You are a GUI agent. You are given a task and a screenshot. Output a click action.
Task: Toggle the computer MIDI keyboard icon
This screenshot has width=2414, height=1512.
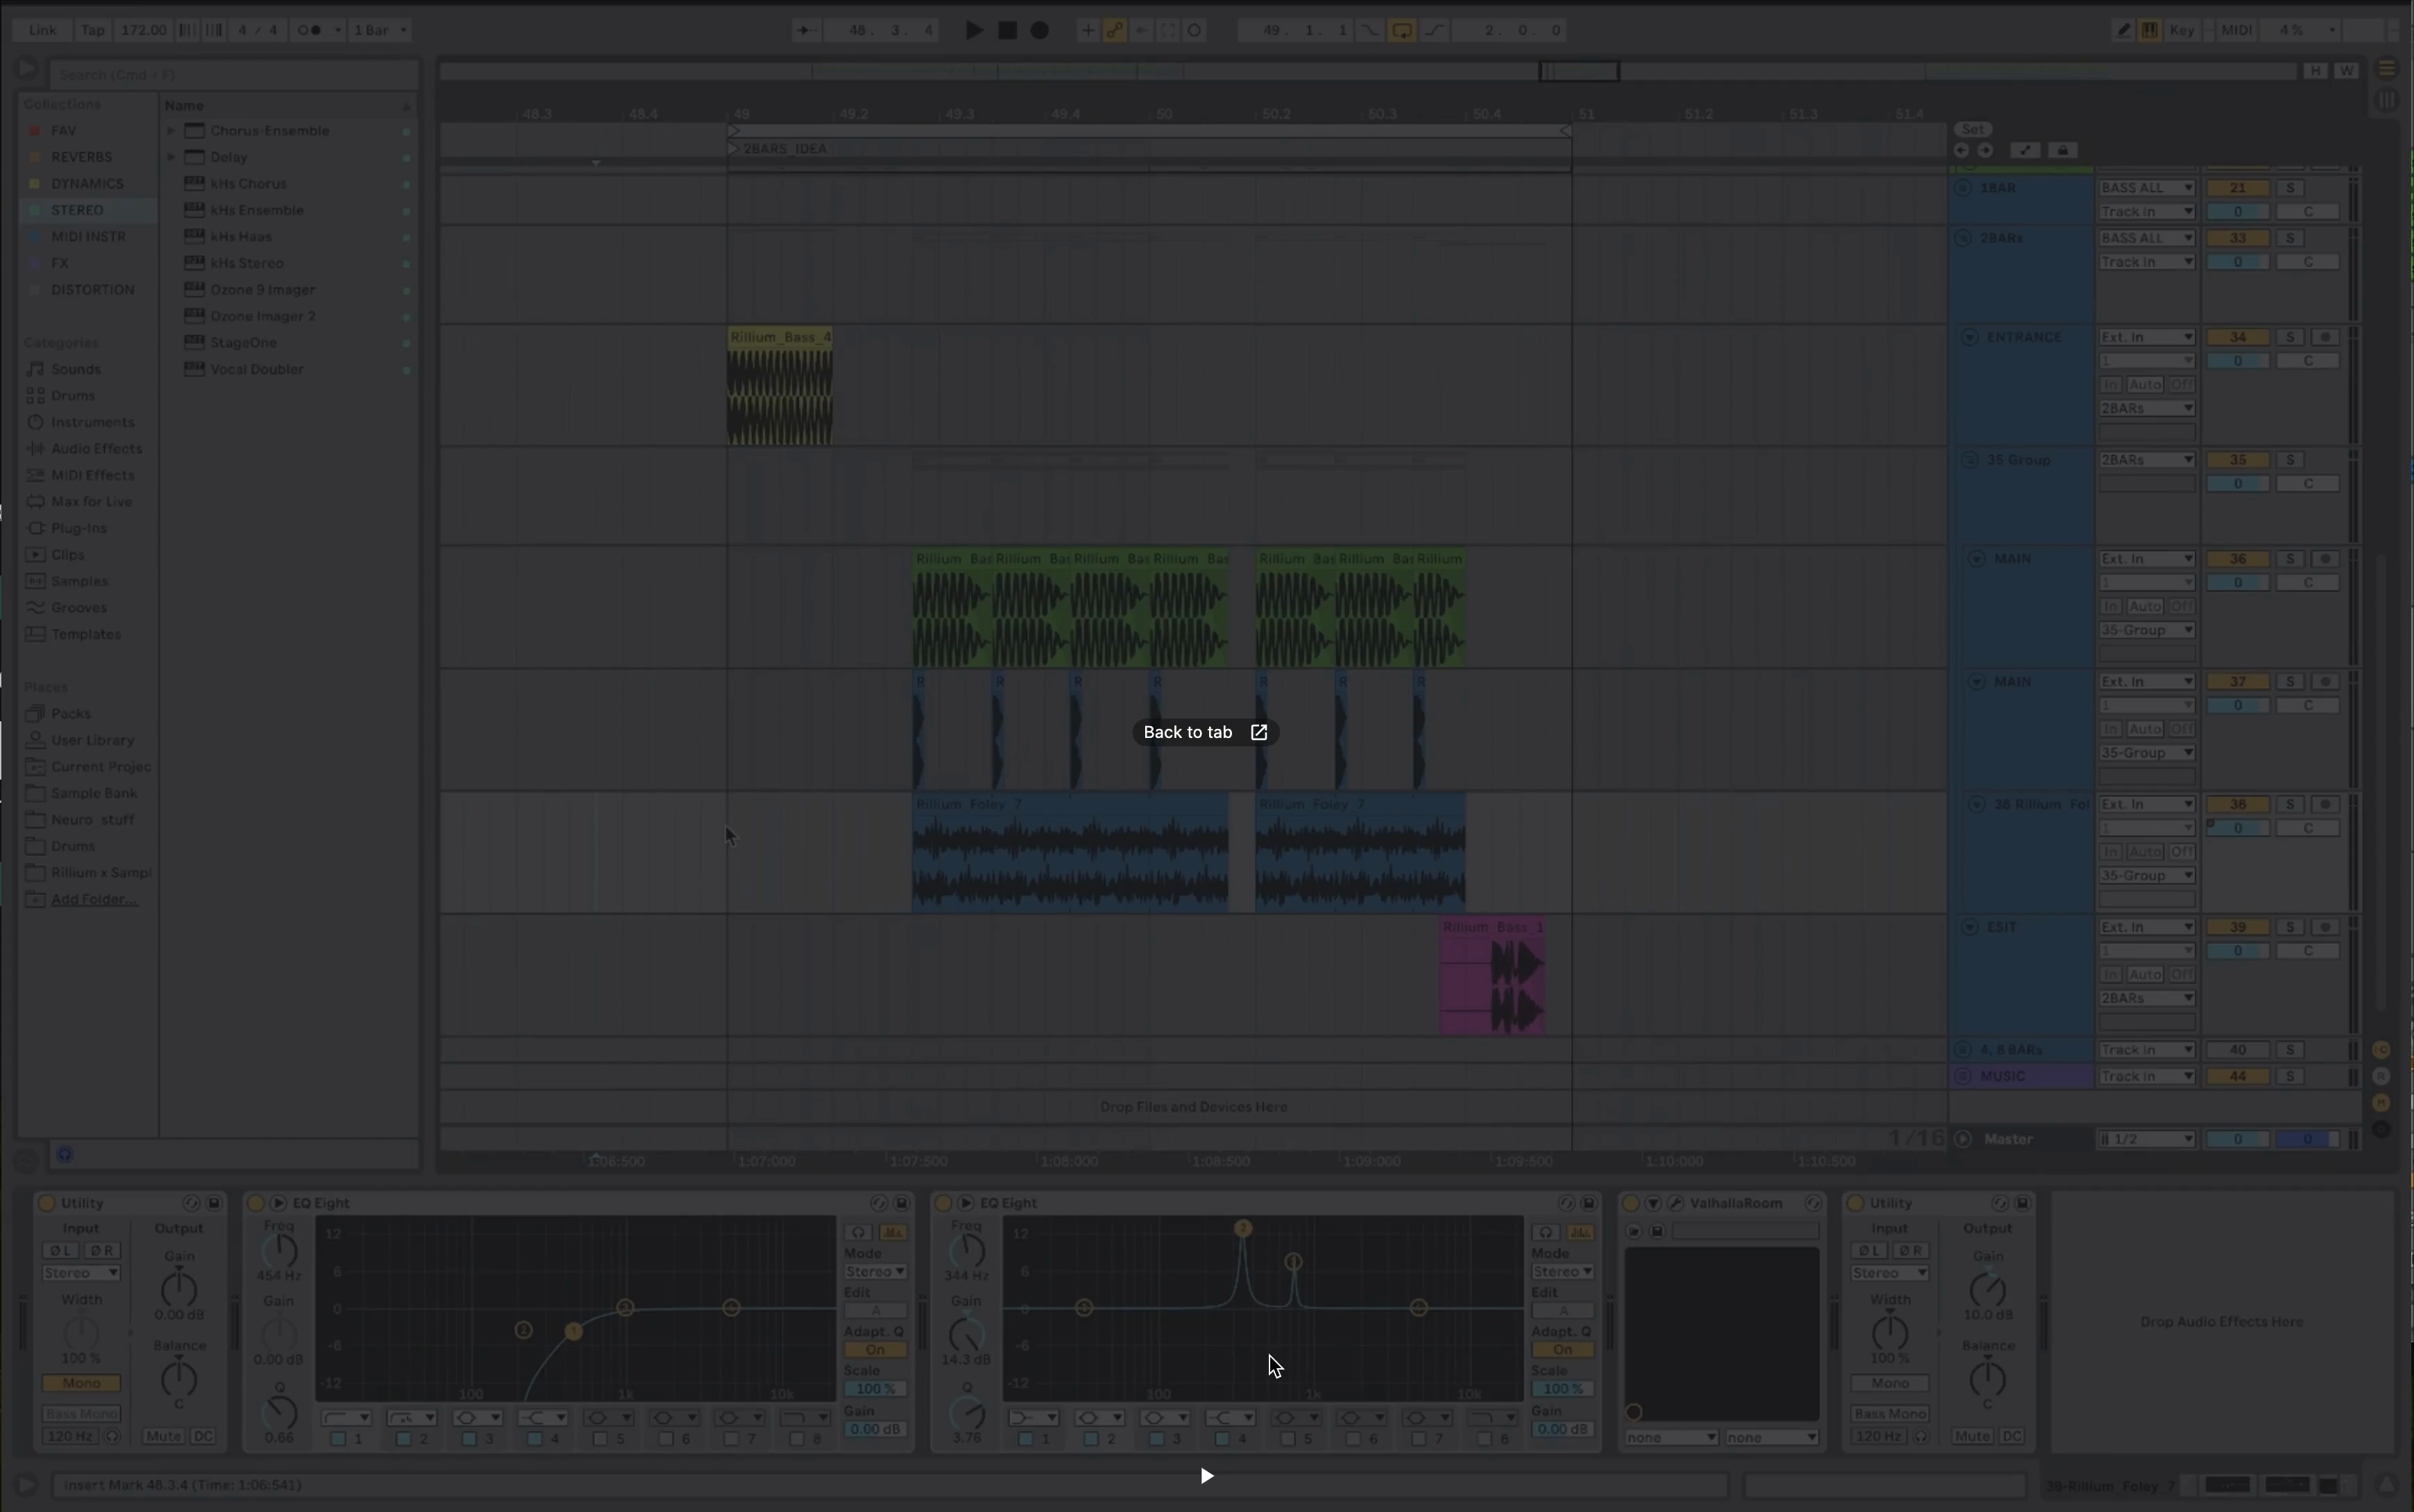click(x=2149, y=30)
